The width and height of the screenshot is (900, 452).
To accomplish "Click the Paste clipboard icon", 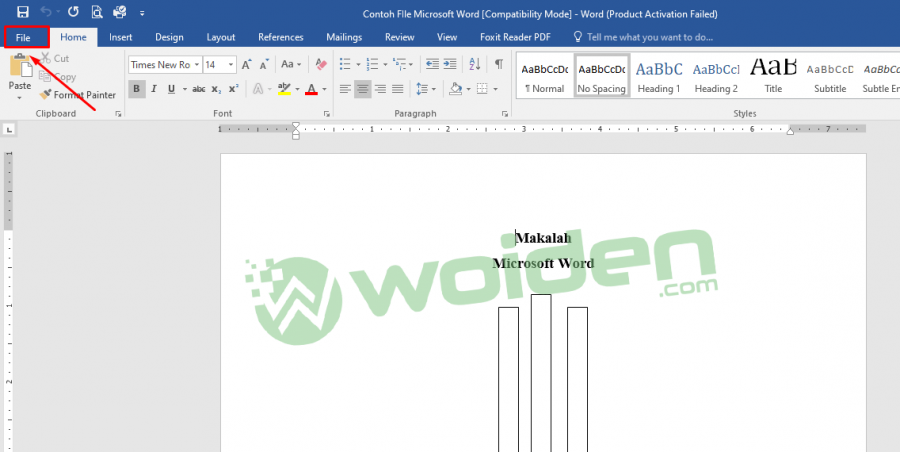I will click(20, 65).
